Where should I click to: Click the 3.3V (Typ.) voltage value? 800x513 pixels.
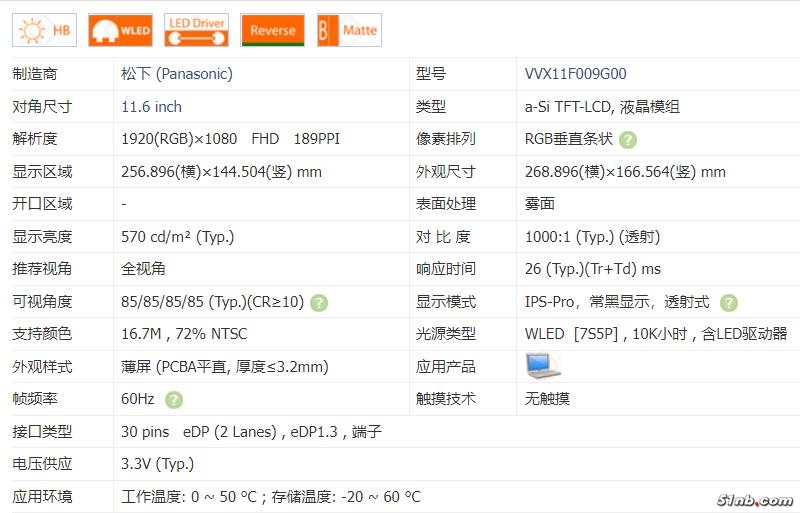157,464
